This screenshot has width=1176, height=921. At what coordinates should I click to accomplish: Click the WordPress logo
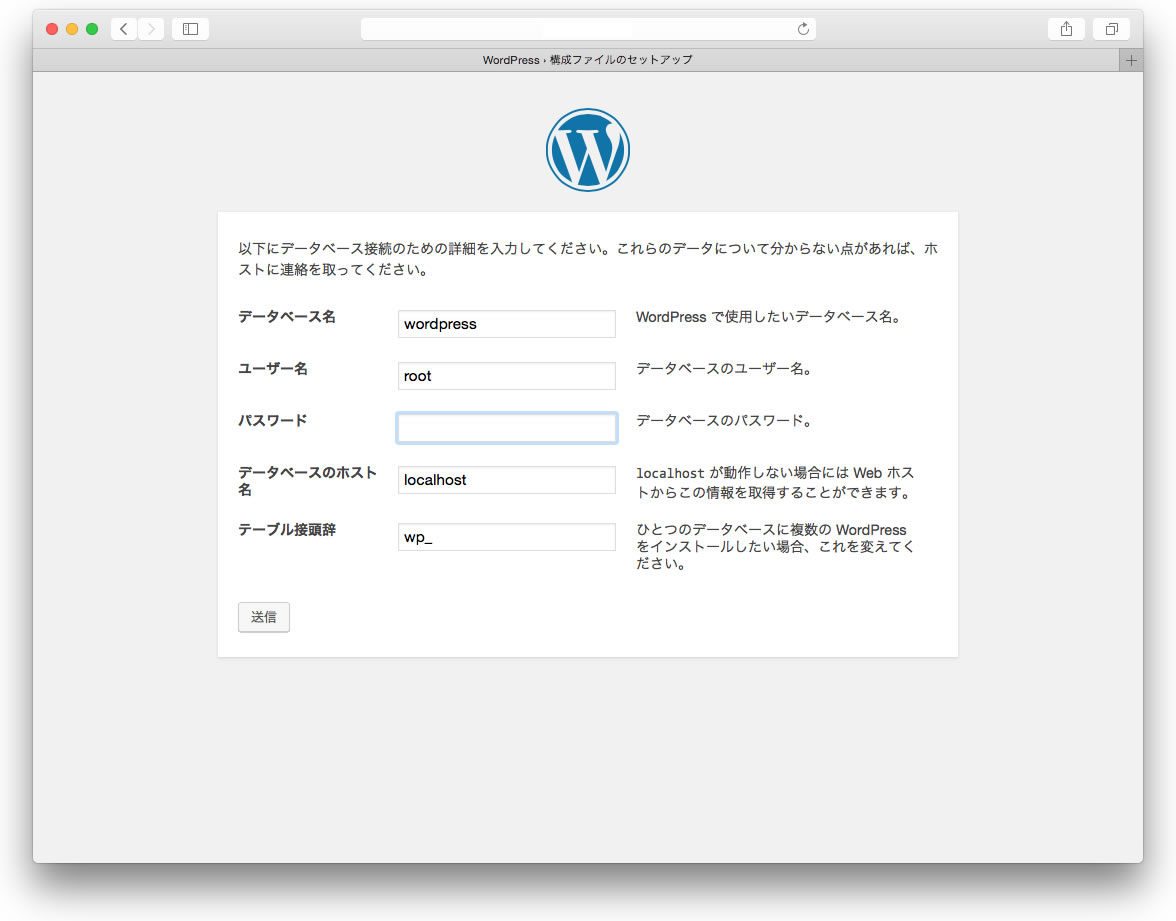(588, 150)
